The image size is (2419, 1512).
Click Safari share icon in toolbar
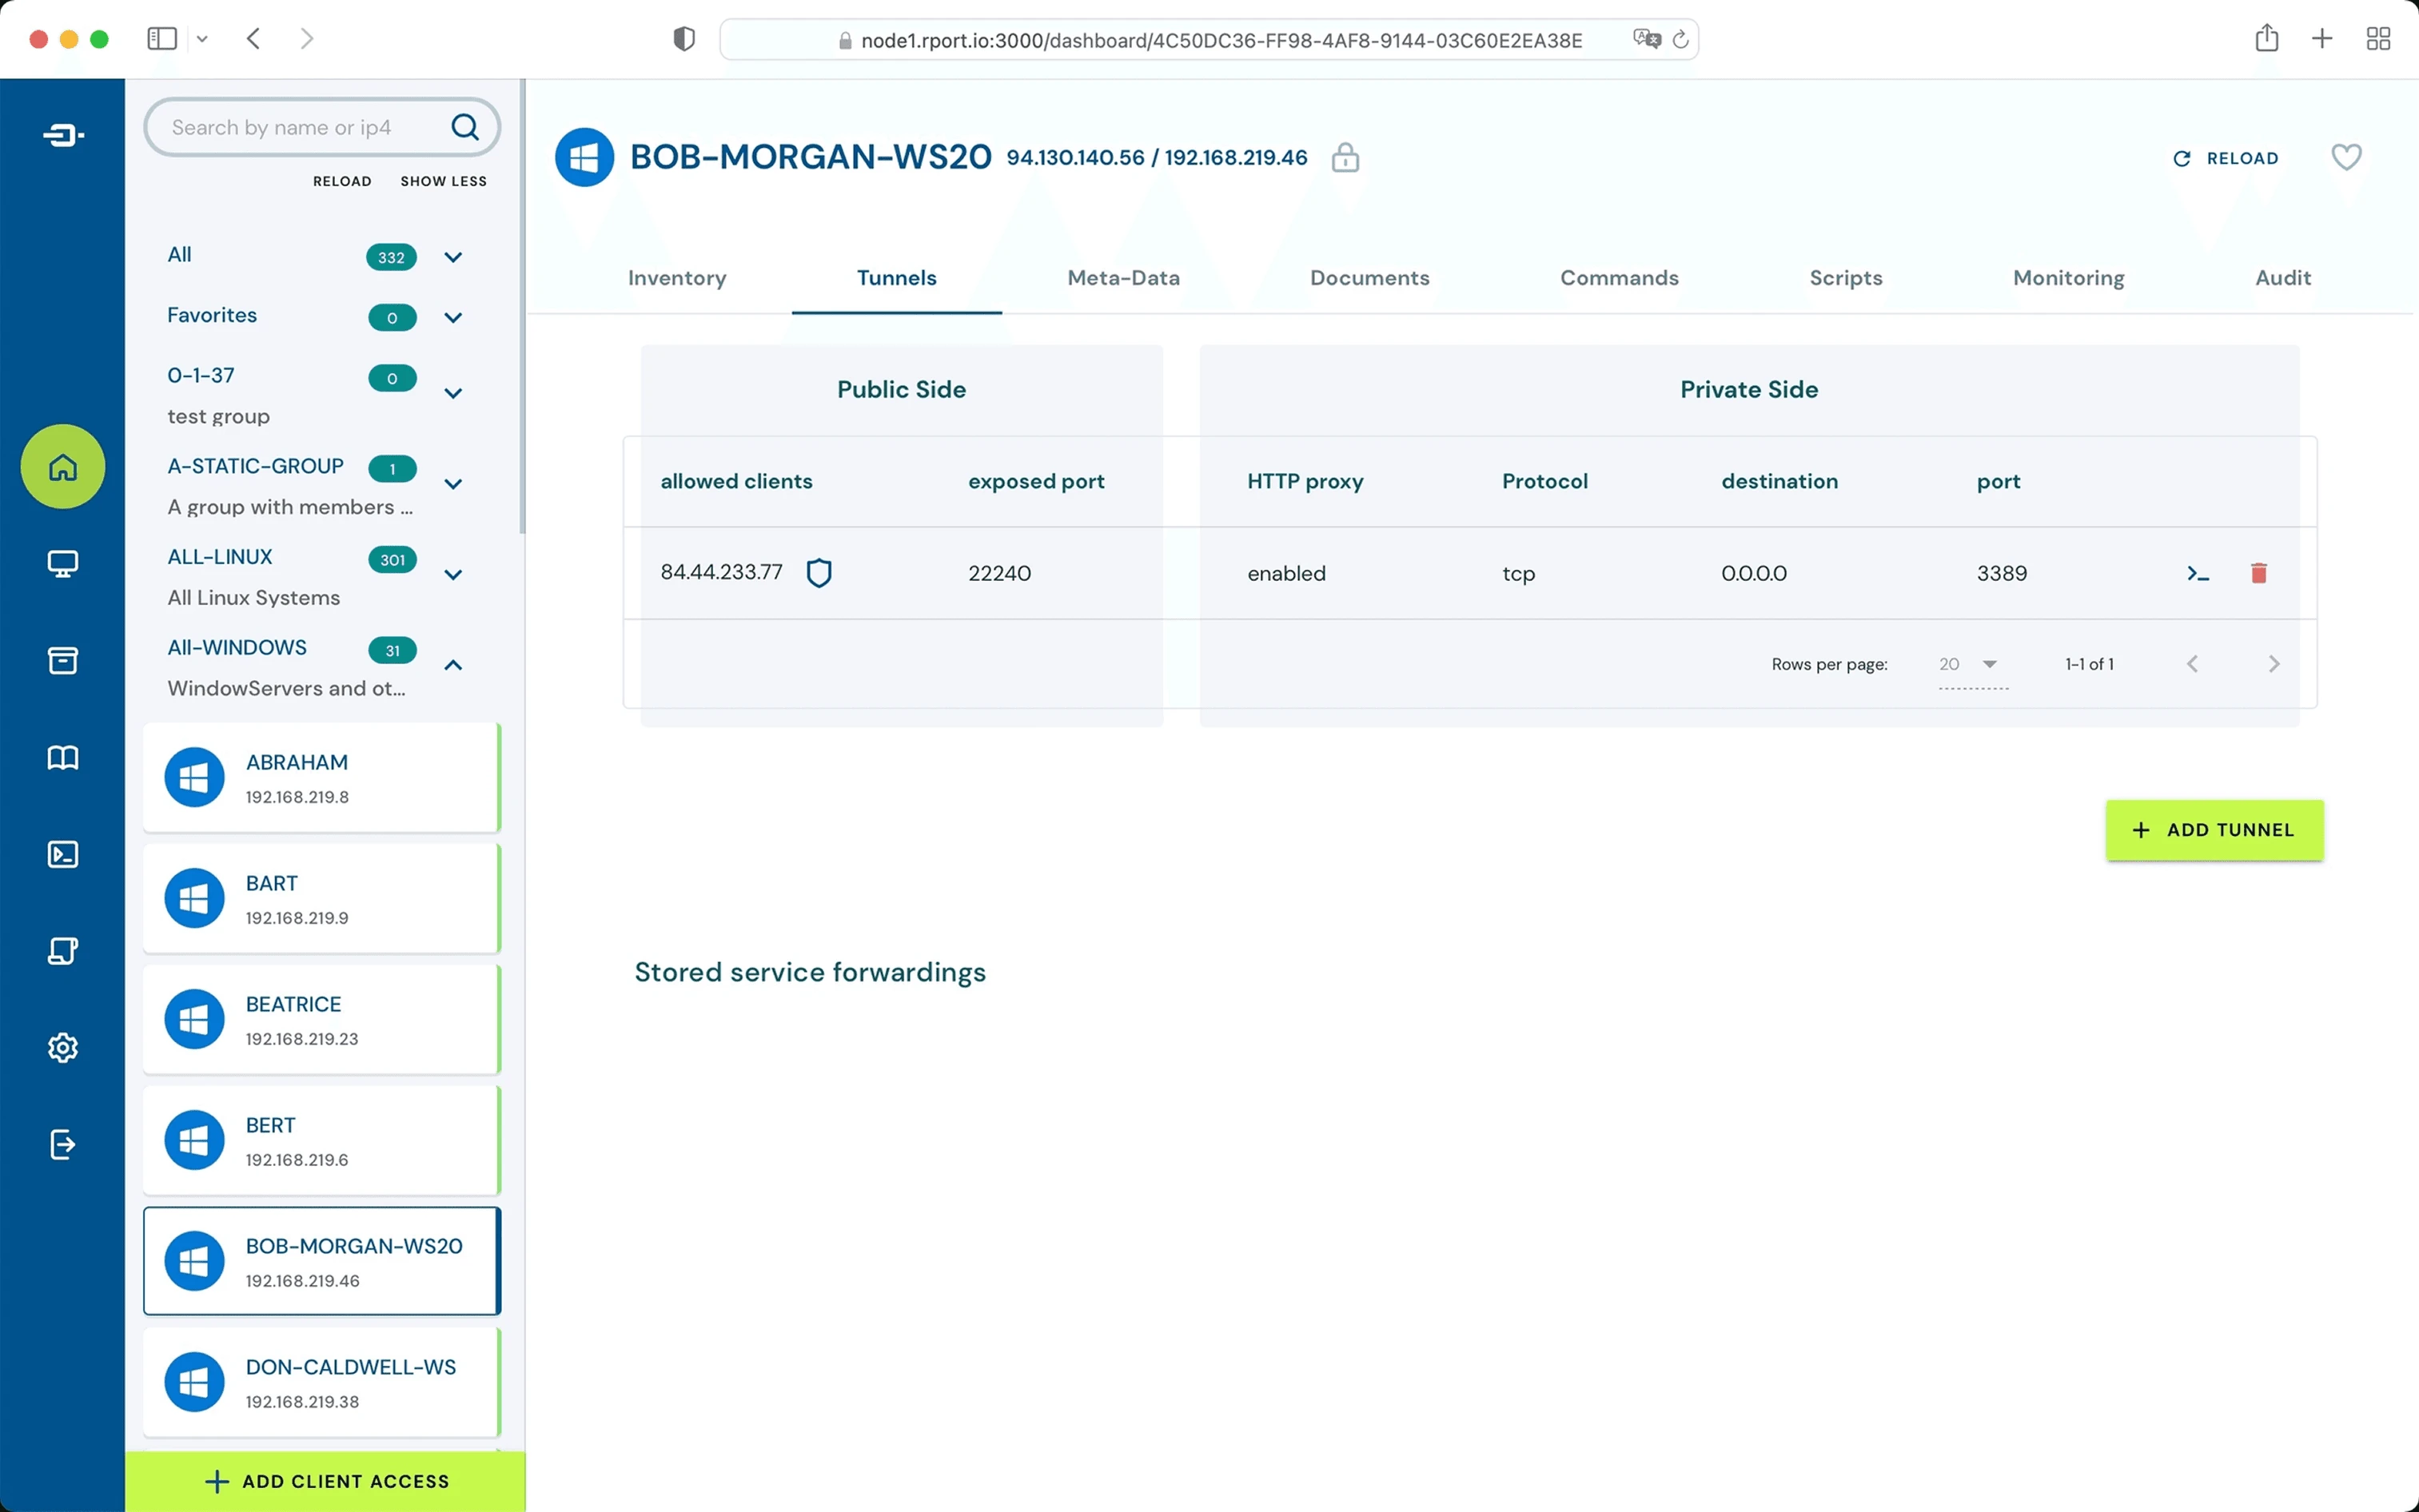pyautogui.click(x=2266, y=39)
